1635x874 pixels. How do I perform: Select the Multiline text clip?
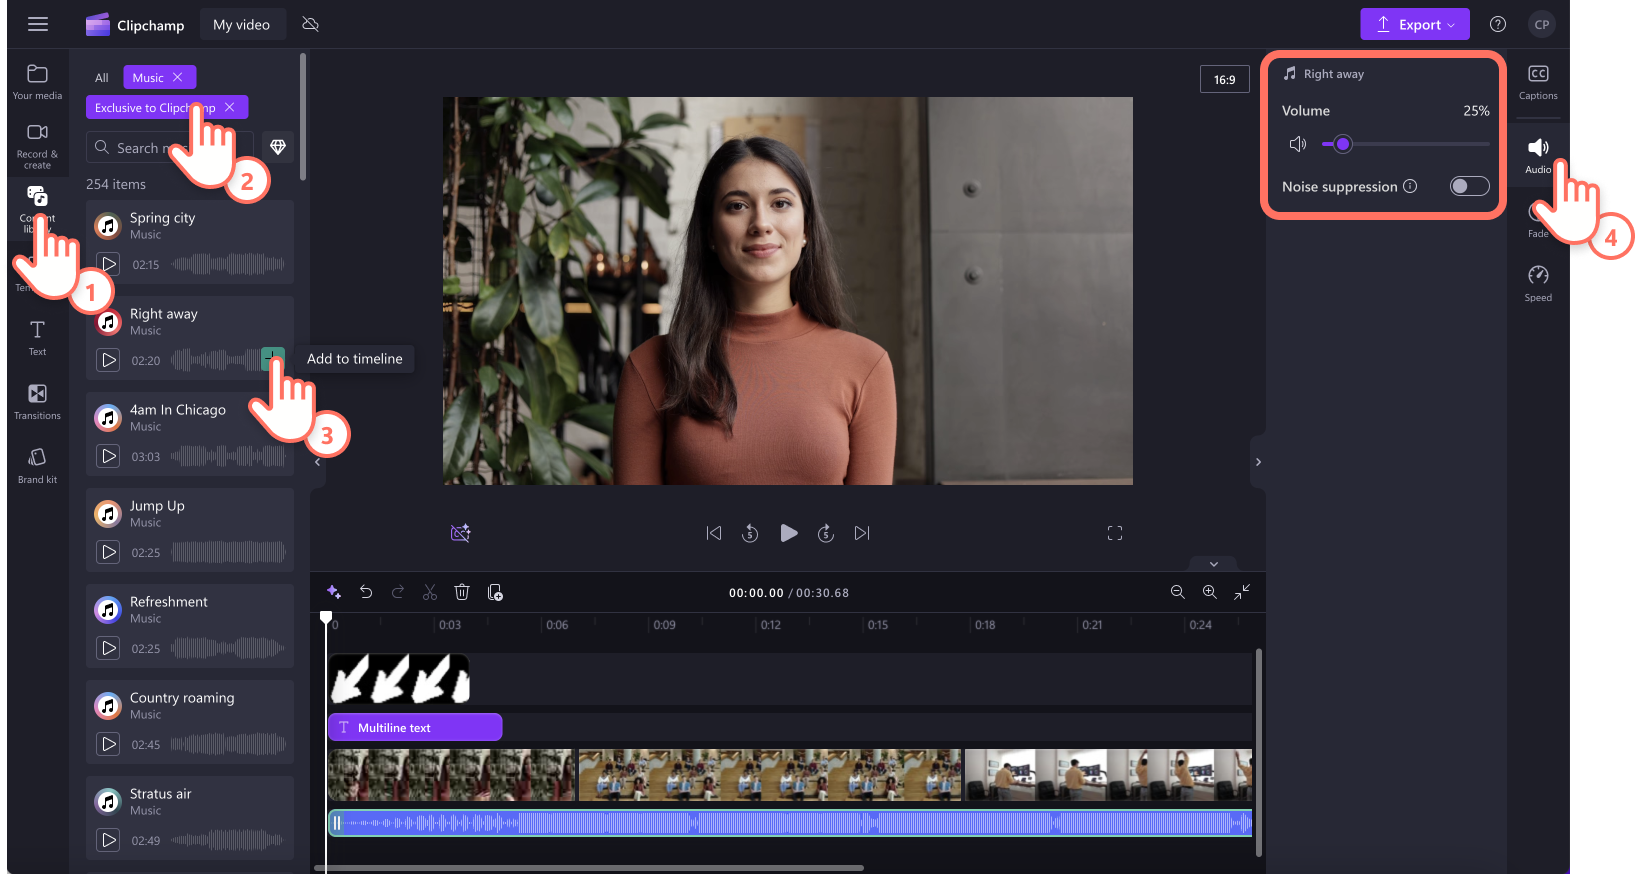pyautogui.click(x=415, y=727)
